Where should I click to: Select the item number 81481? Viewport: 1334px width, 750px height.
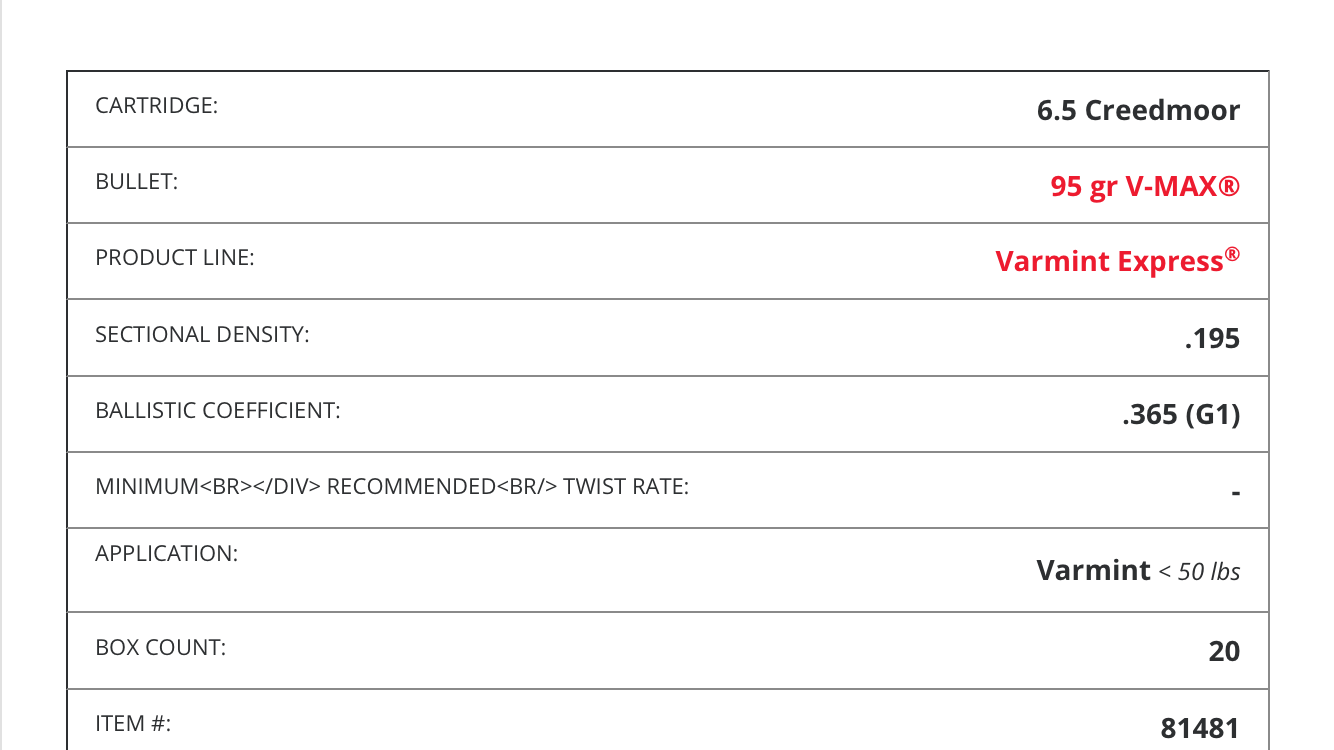tap(1201, 728)
